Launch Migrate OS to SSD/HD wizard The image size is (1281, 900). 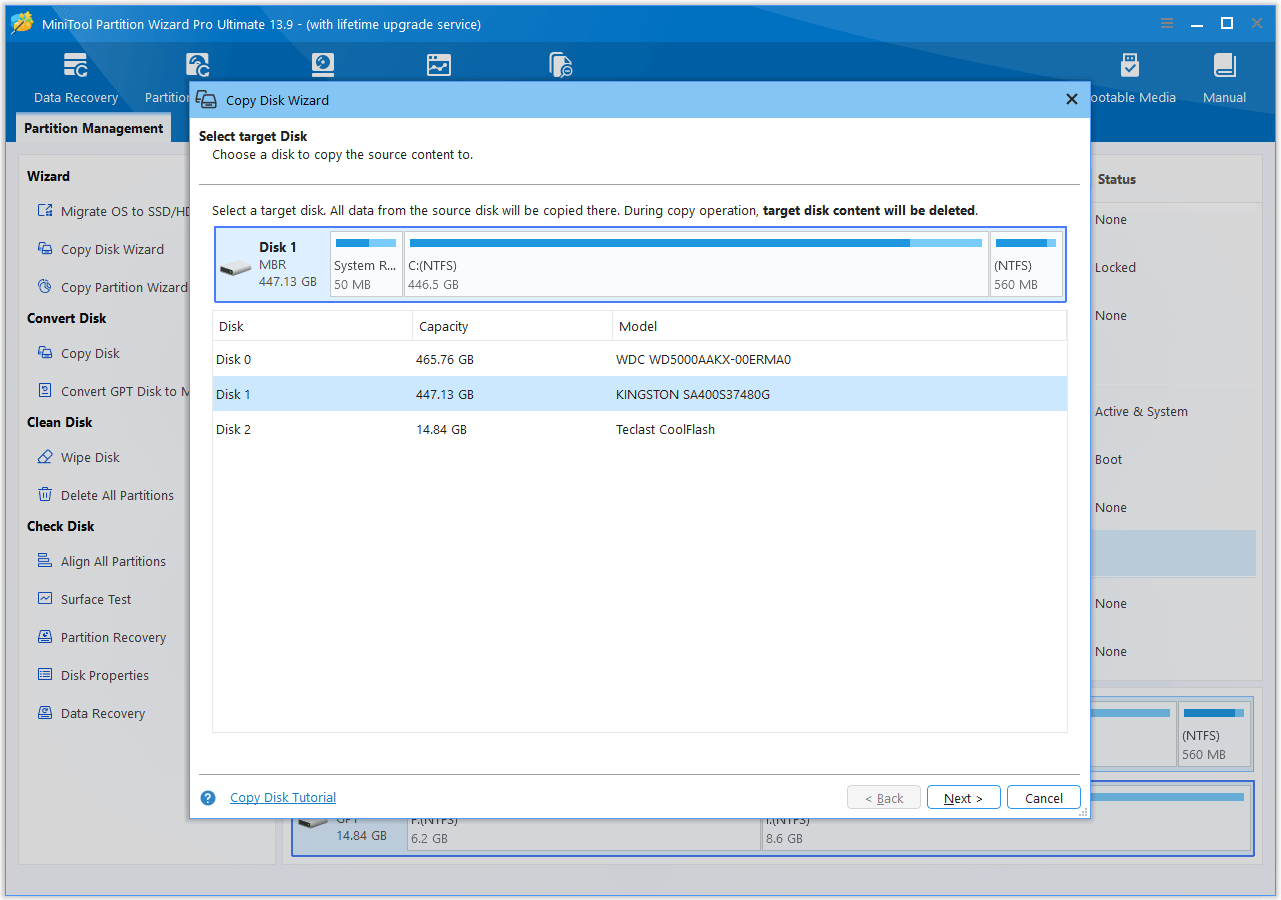113,211
